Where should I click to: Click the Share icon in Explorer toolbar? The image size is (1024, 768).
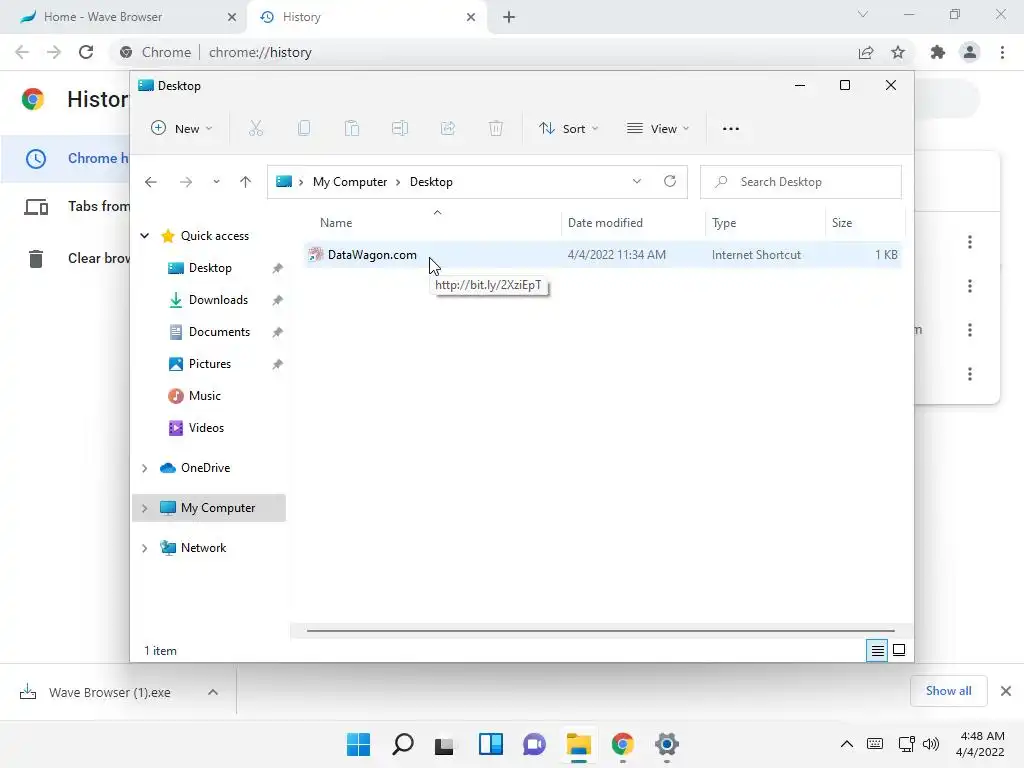pos(448,129)
